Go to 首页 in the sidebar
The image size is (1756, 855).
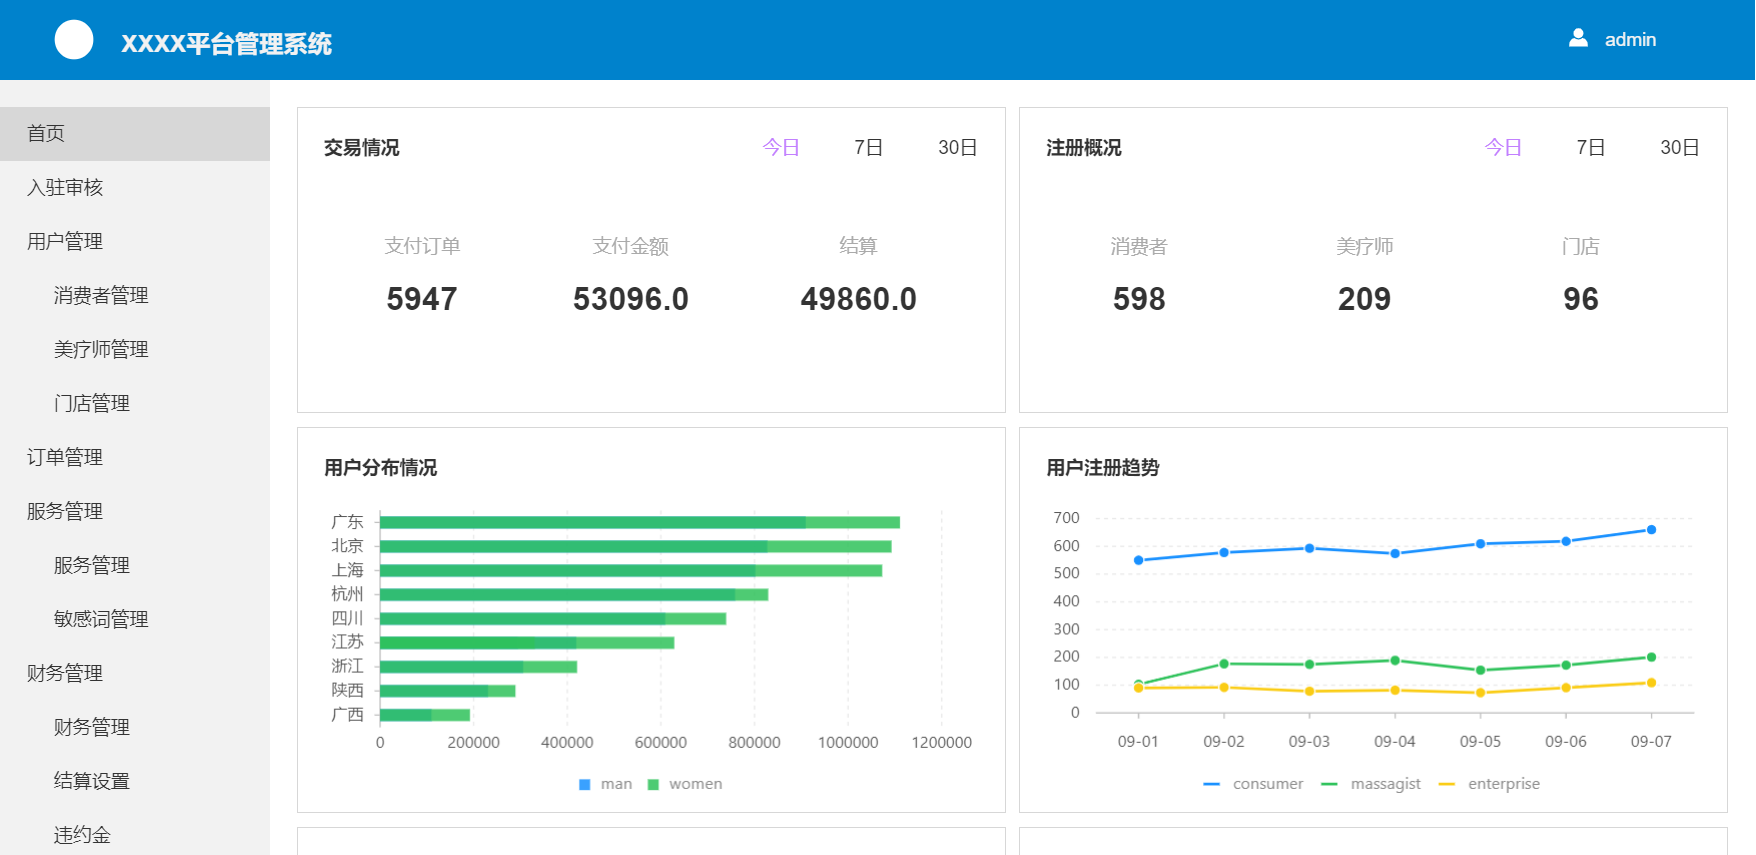[x=135, y=134]
